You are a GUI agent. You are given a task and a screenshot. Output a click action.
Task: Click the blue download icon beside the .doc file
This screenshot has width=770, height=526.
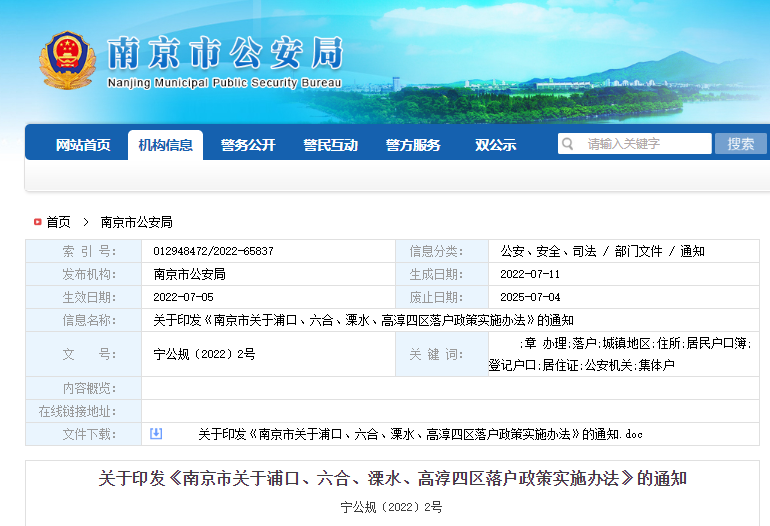156,434
